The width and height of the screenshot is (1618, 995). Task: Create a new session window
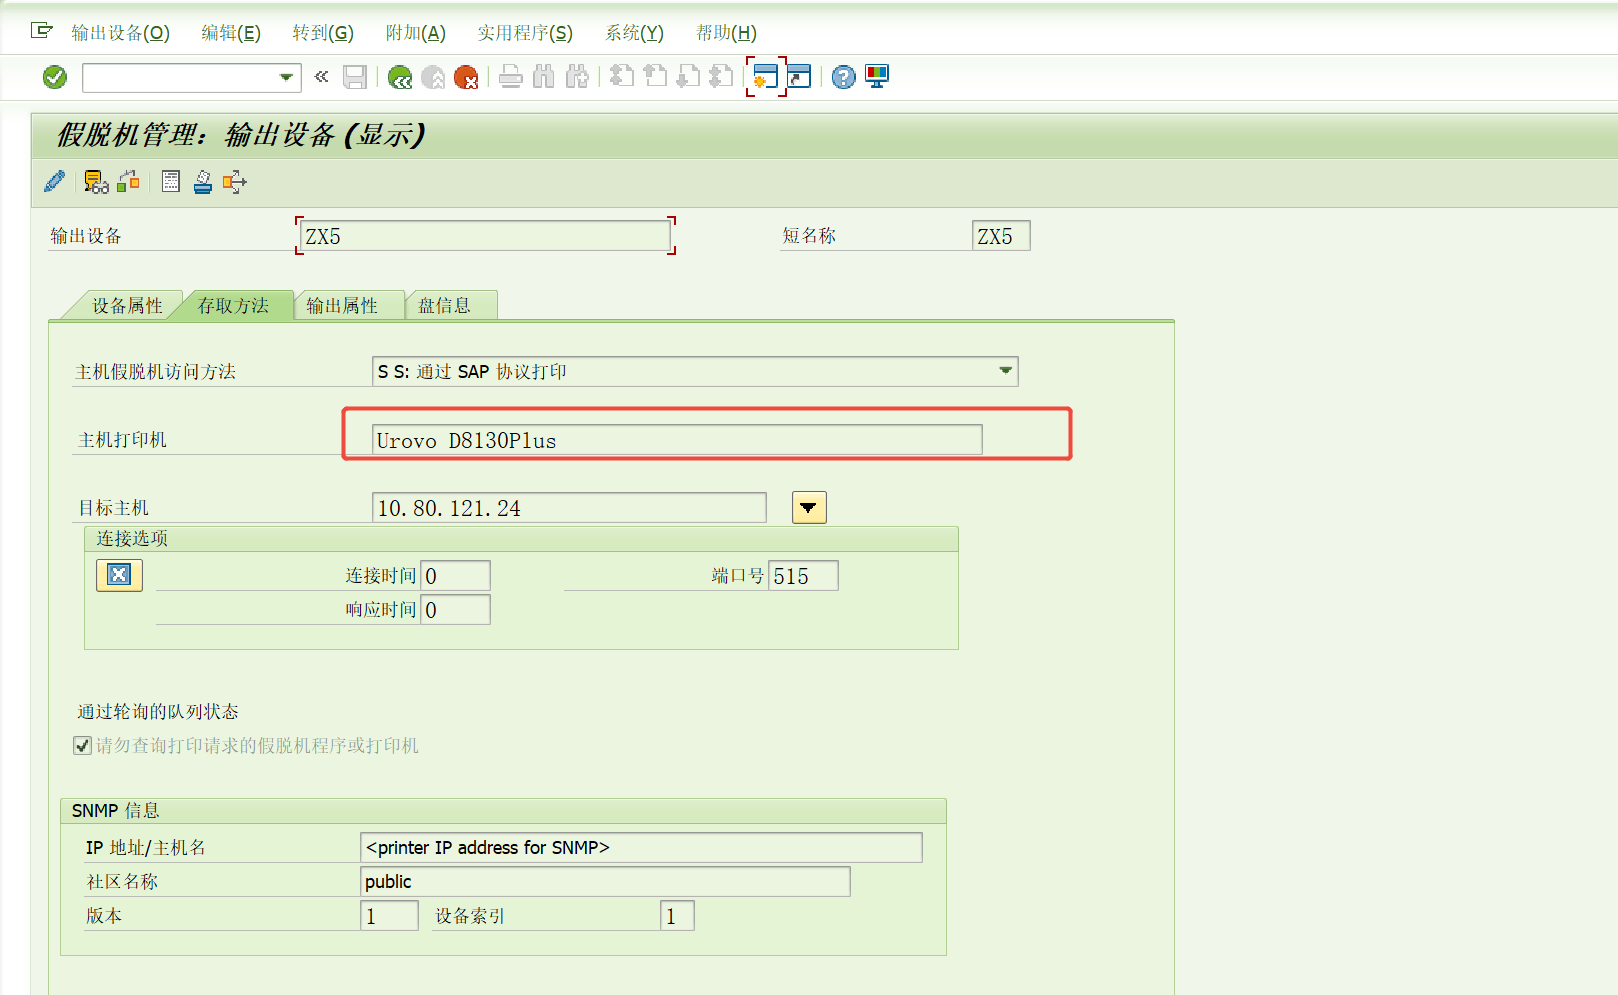[x=765, y=77]
